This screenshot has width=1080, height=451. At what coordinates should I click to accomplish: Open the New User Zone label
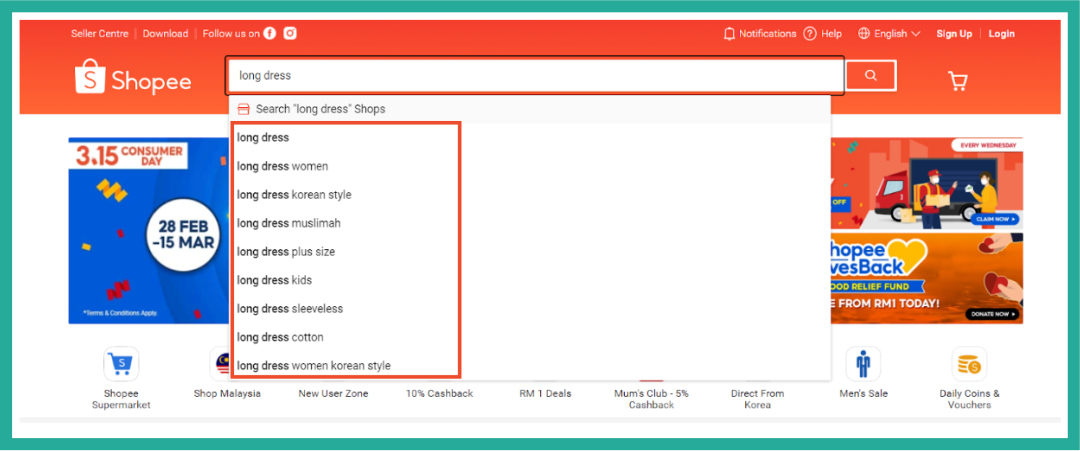[x=333, y=394]
